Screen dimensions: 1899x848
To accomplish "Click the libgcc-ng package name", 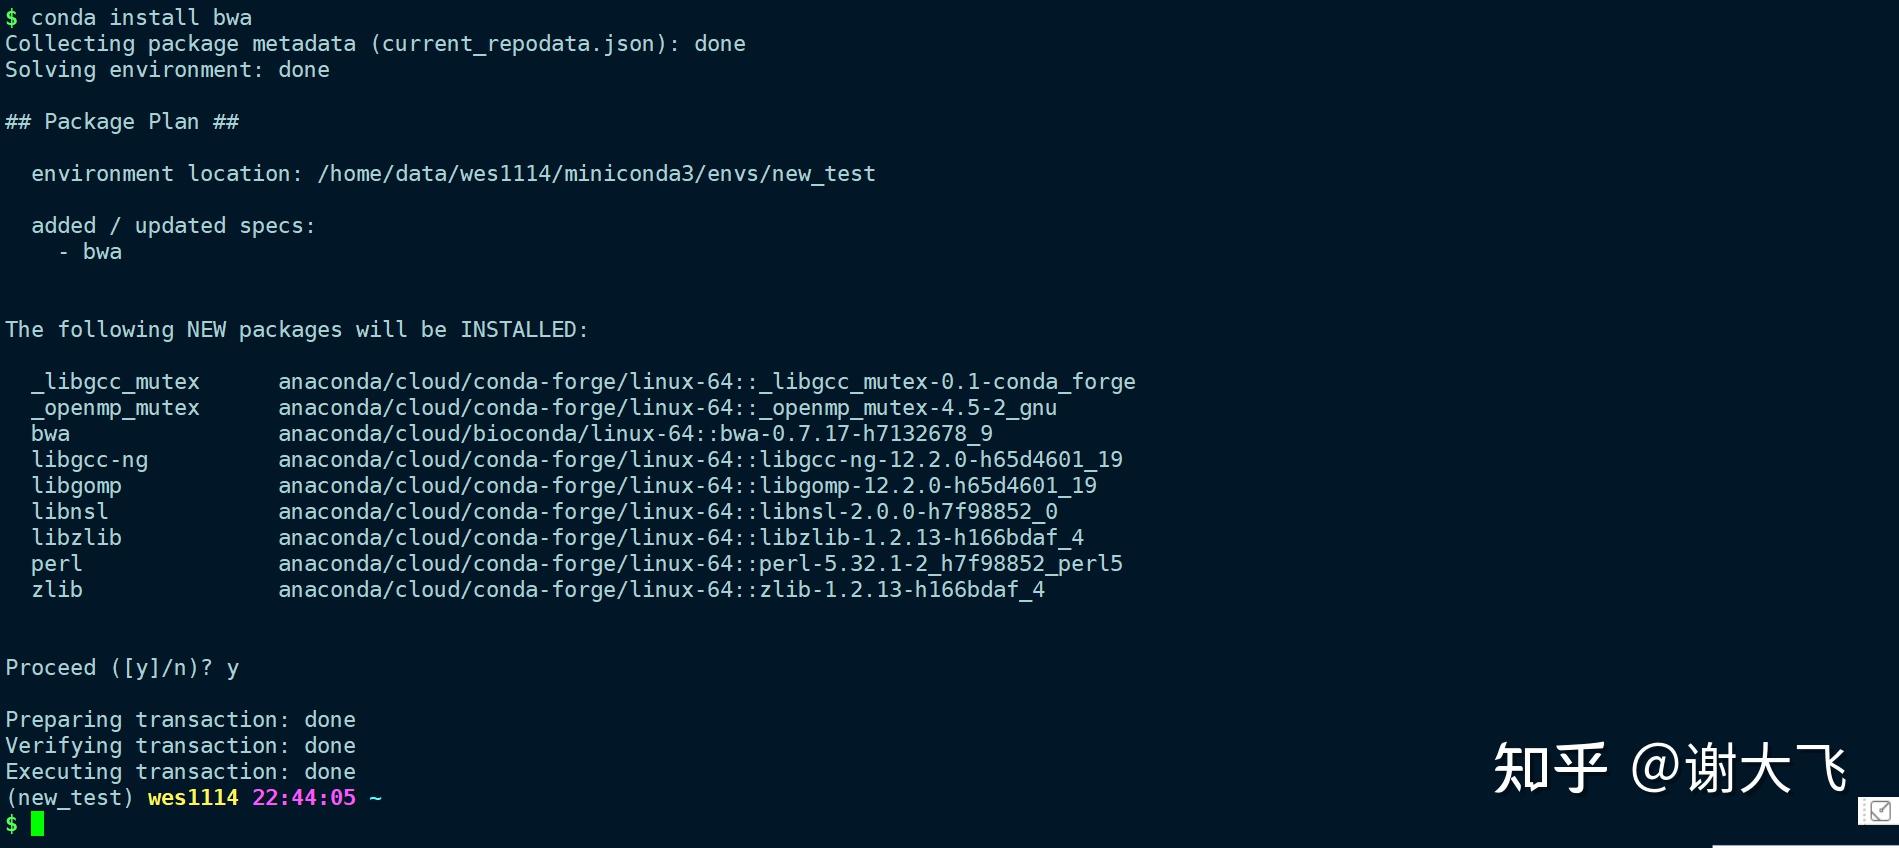I will (x=89, y=460).
